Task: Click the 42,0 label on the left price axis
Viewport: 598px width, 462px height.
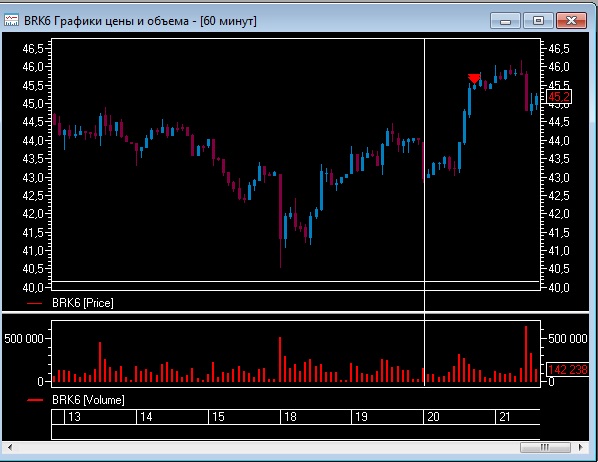Action: [33, 214]
